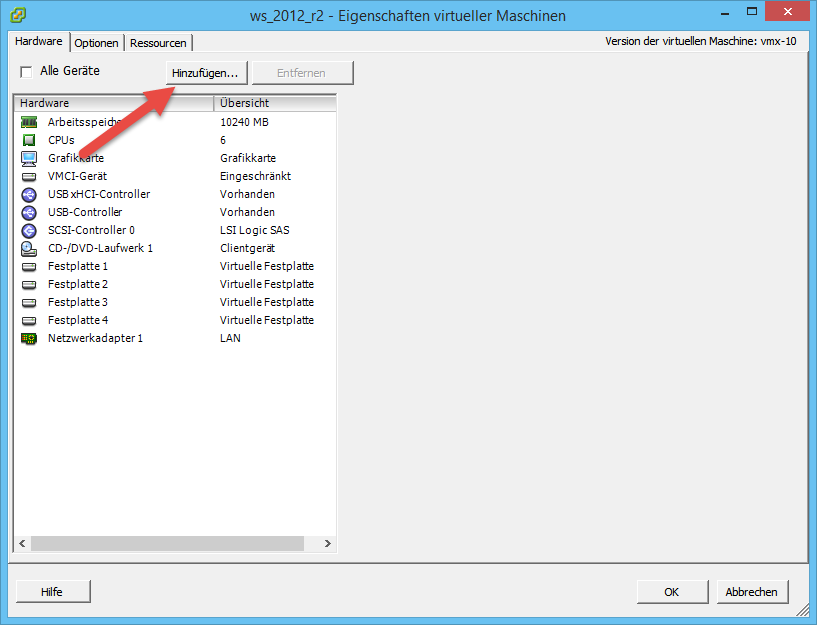Image resolution: width=817 pixels, height=625 pixels.
Task: Click the Netzwerkadapter 1 network card icon
Action: pyautogui.click(x=29, y=338)
